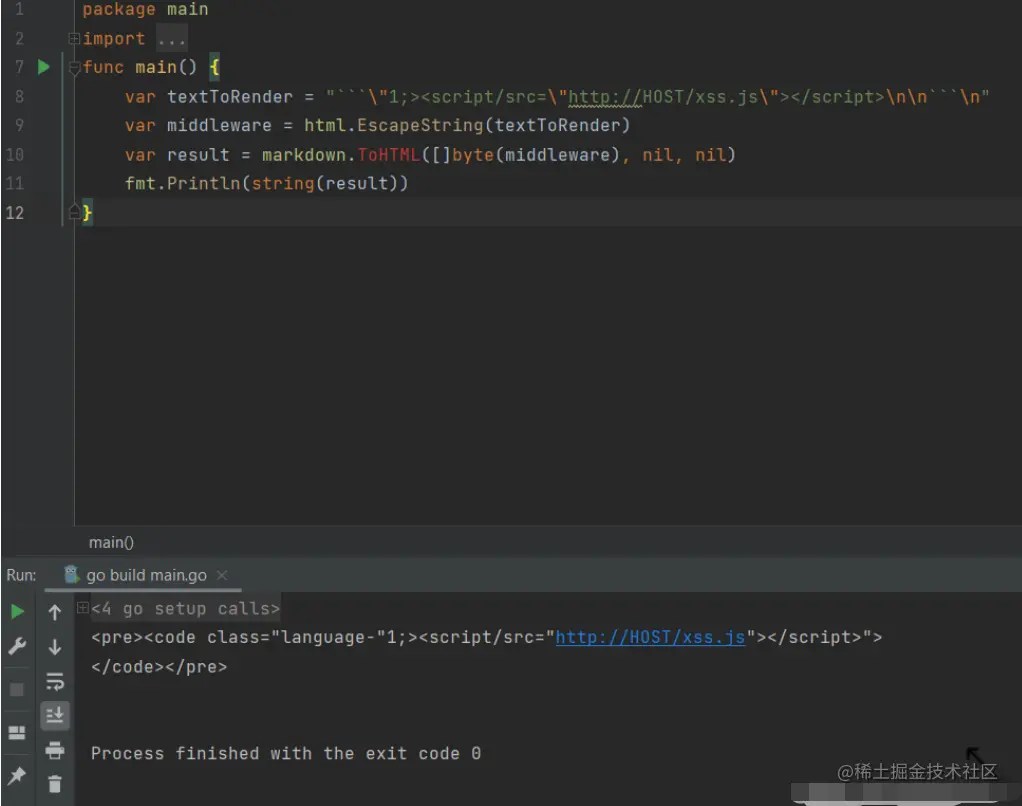This screenshot has width=1022, height=806.
Task: Click the </code></pre> console output line
Action: coord(159,667)
